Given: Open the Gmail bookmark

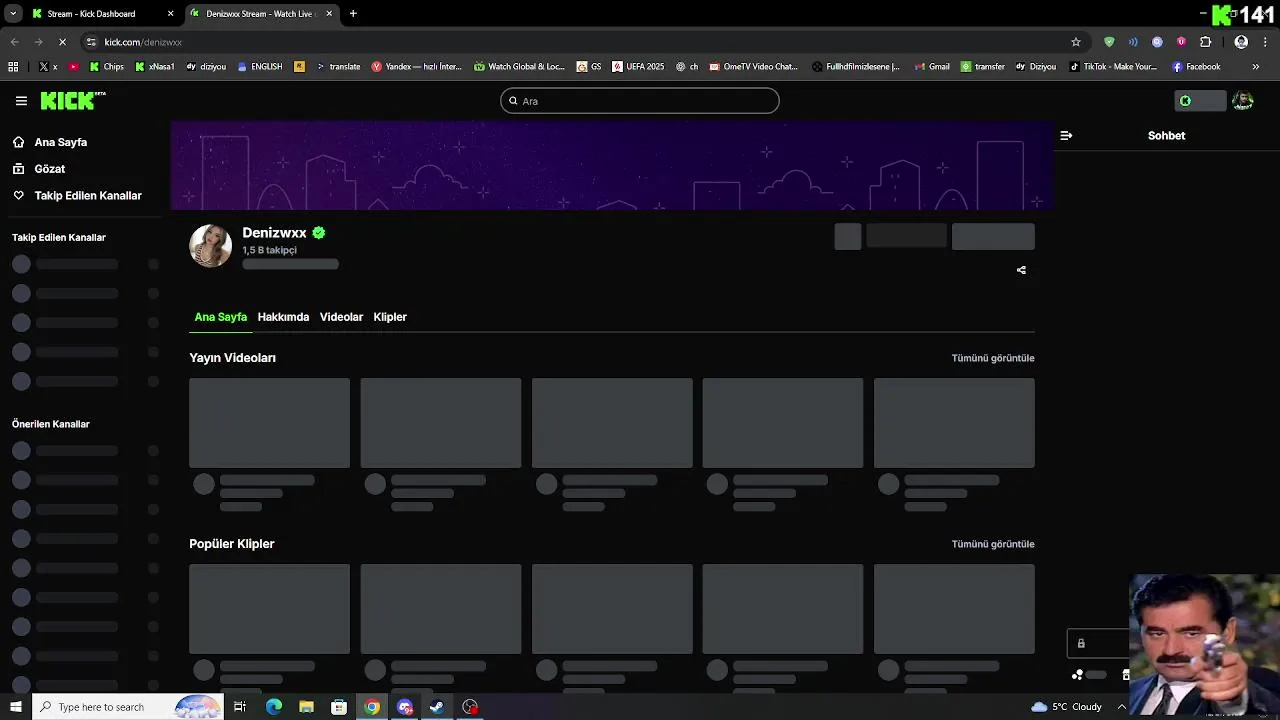Looking at the screenshot, I should pos(932,67).
